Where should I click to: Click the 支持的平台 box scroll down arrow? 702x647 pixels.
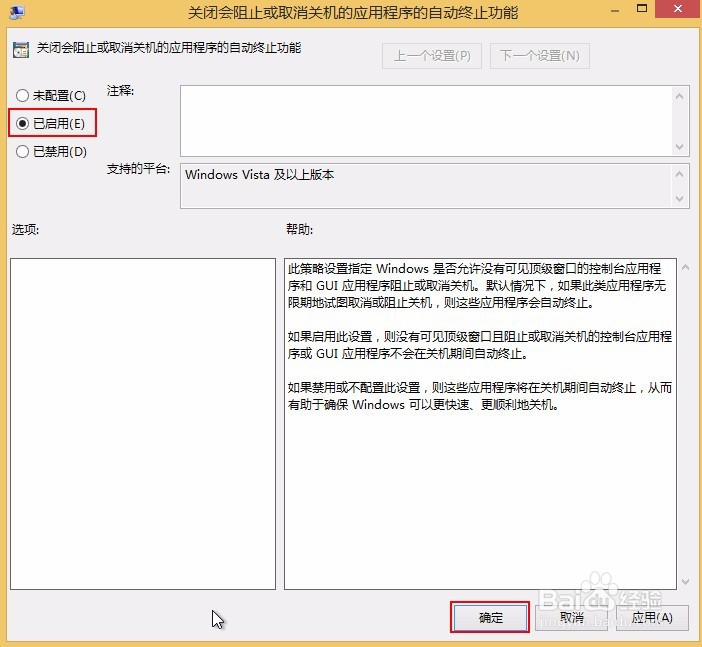(679, 198)
